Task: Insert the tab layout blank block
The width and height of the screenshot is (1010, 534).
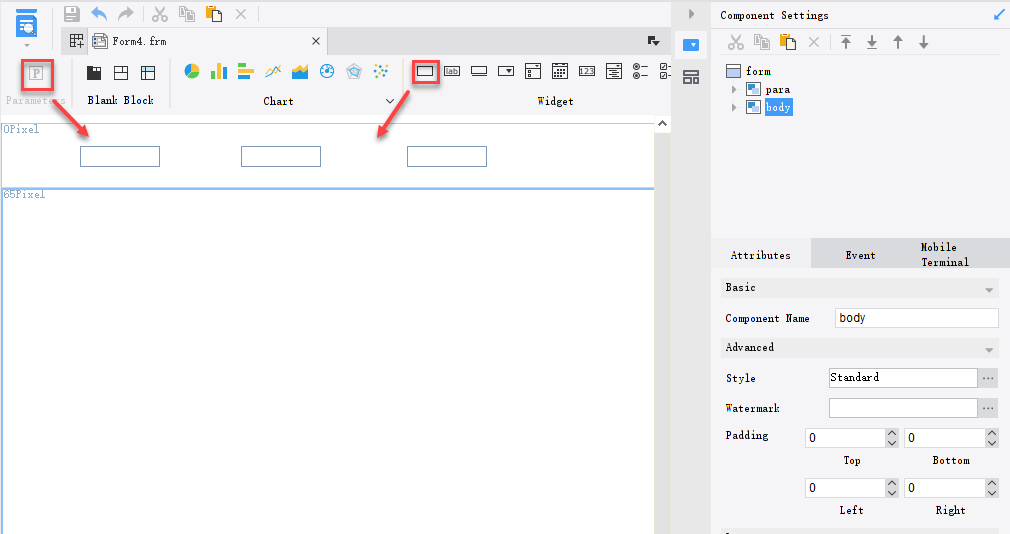Action: coord(121,73)
